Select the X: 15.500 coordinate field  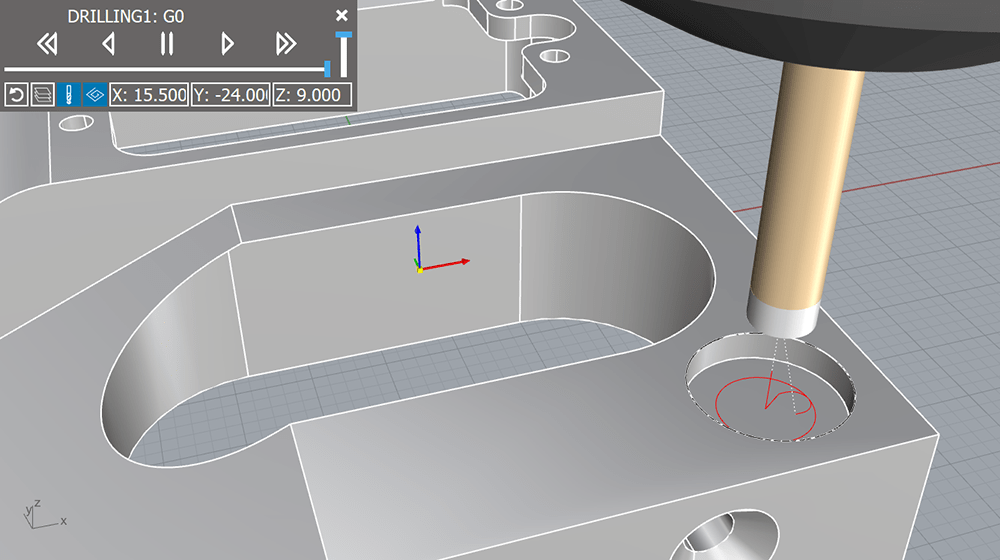pyautogui.click(x=149, y=95)
